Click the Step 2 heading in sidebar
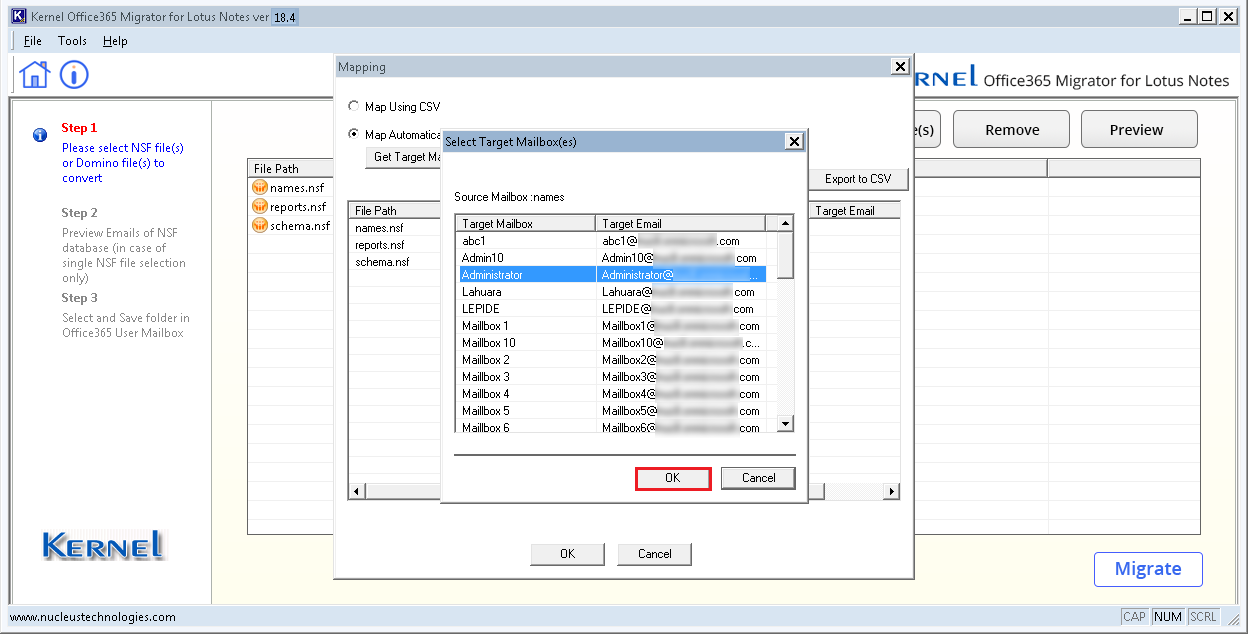 click(79, 213)
